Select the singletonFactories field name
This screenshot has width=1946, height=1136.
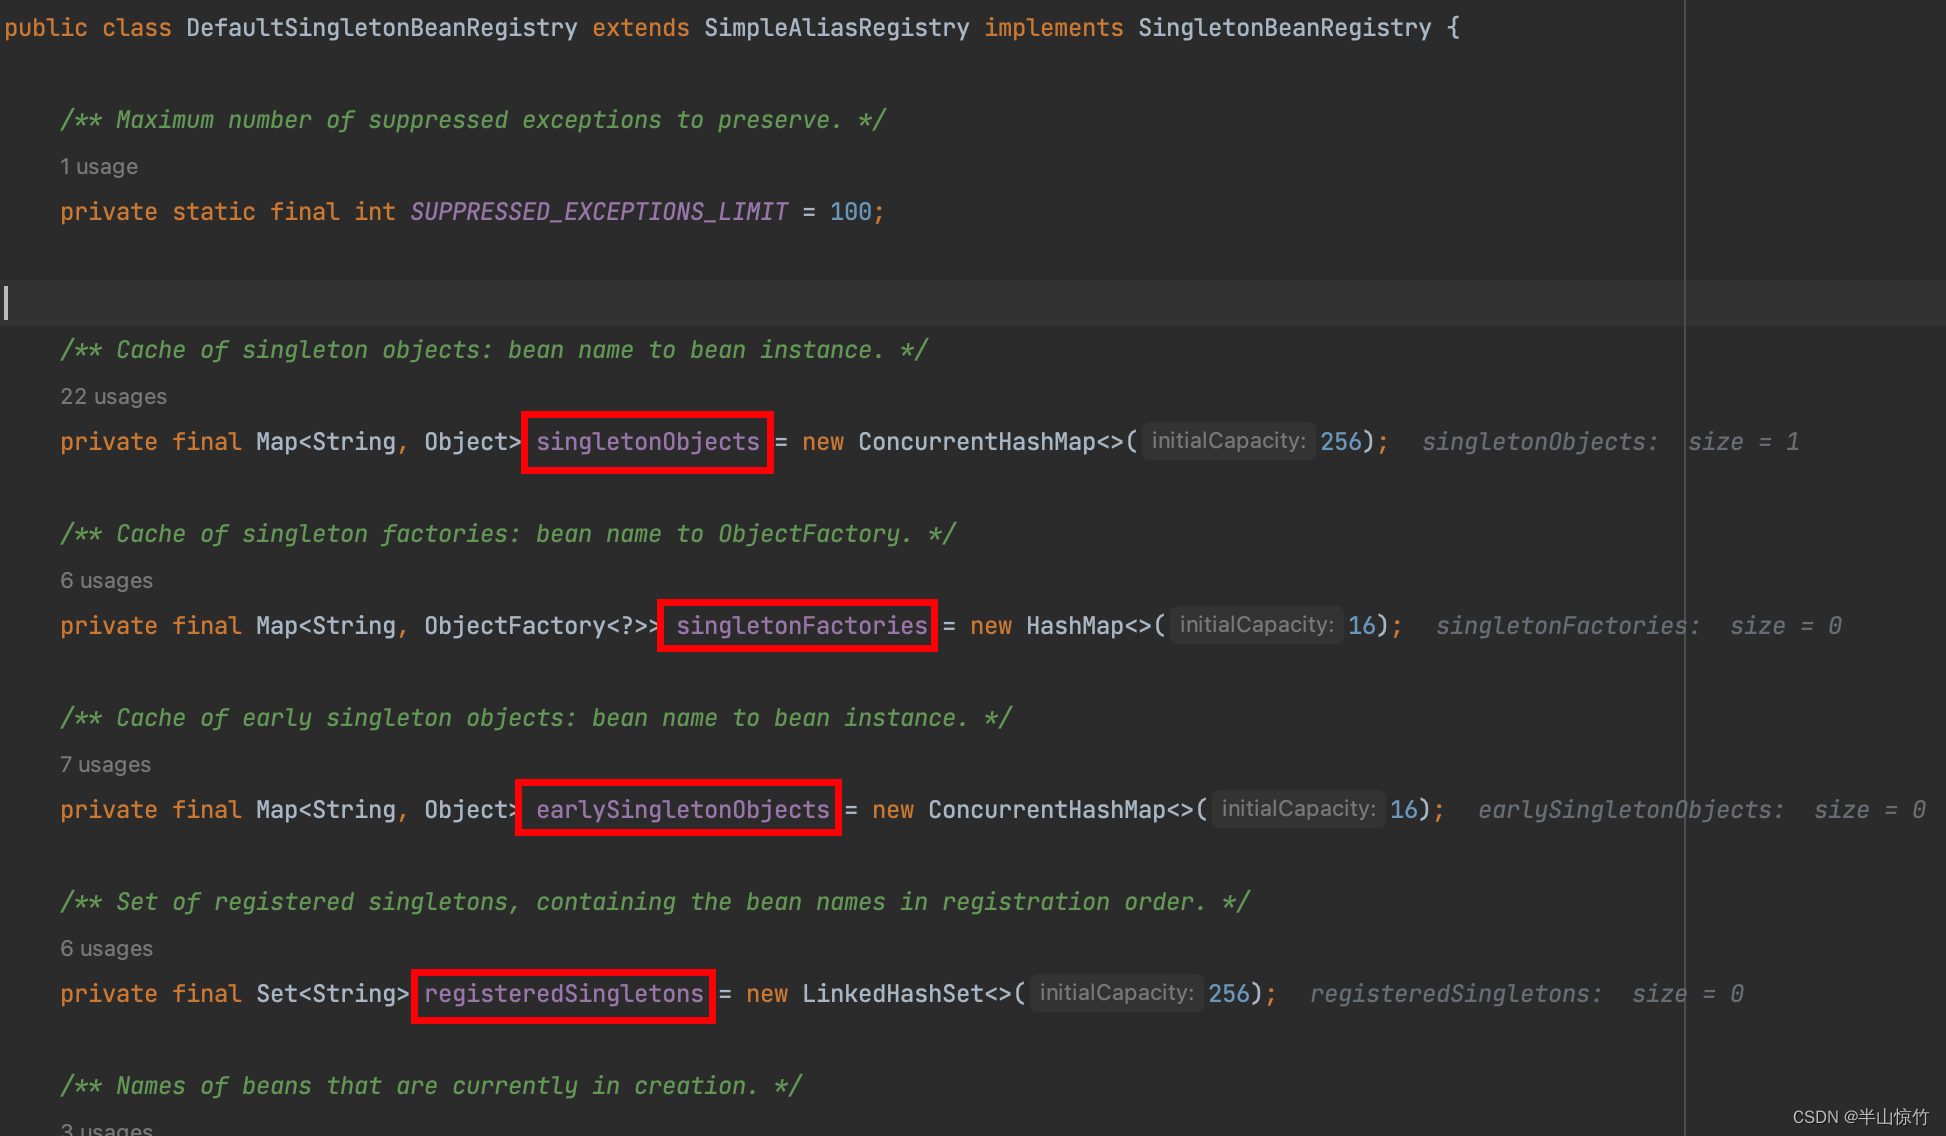[801, 626]
